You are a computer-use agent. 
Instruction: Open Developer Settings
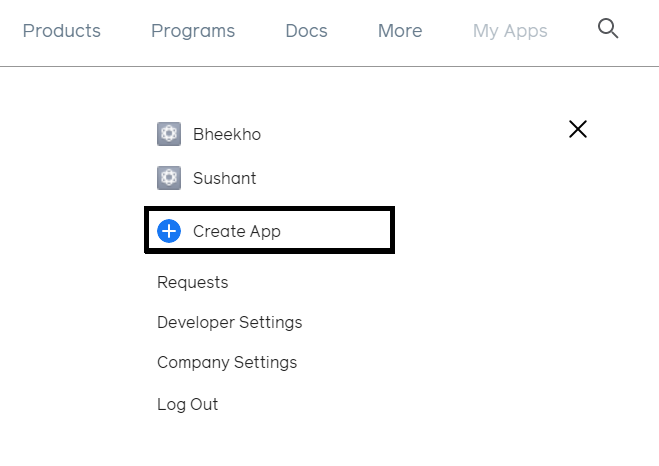[x=229, y=322]
